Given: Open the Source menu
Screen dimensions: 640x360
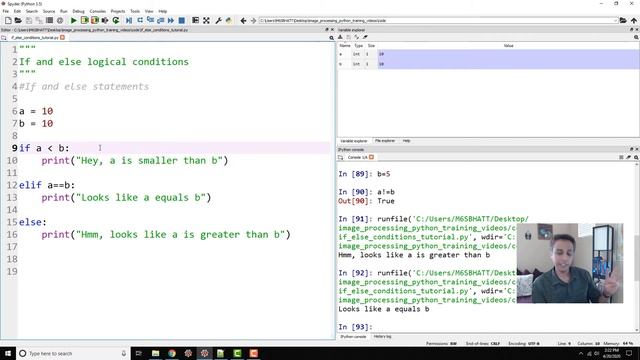Looking at the screenshot, I should (49, 11).
